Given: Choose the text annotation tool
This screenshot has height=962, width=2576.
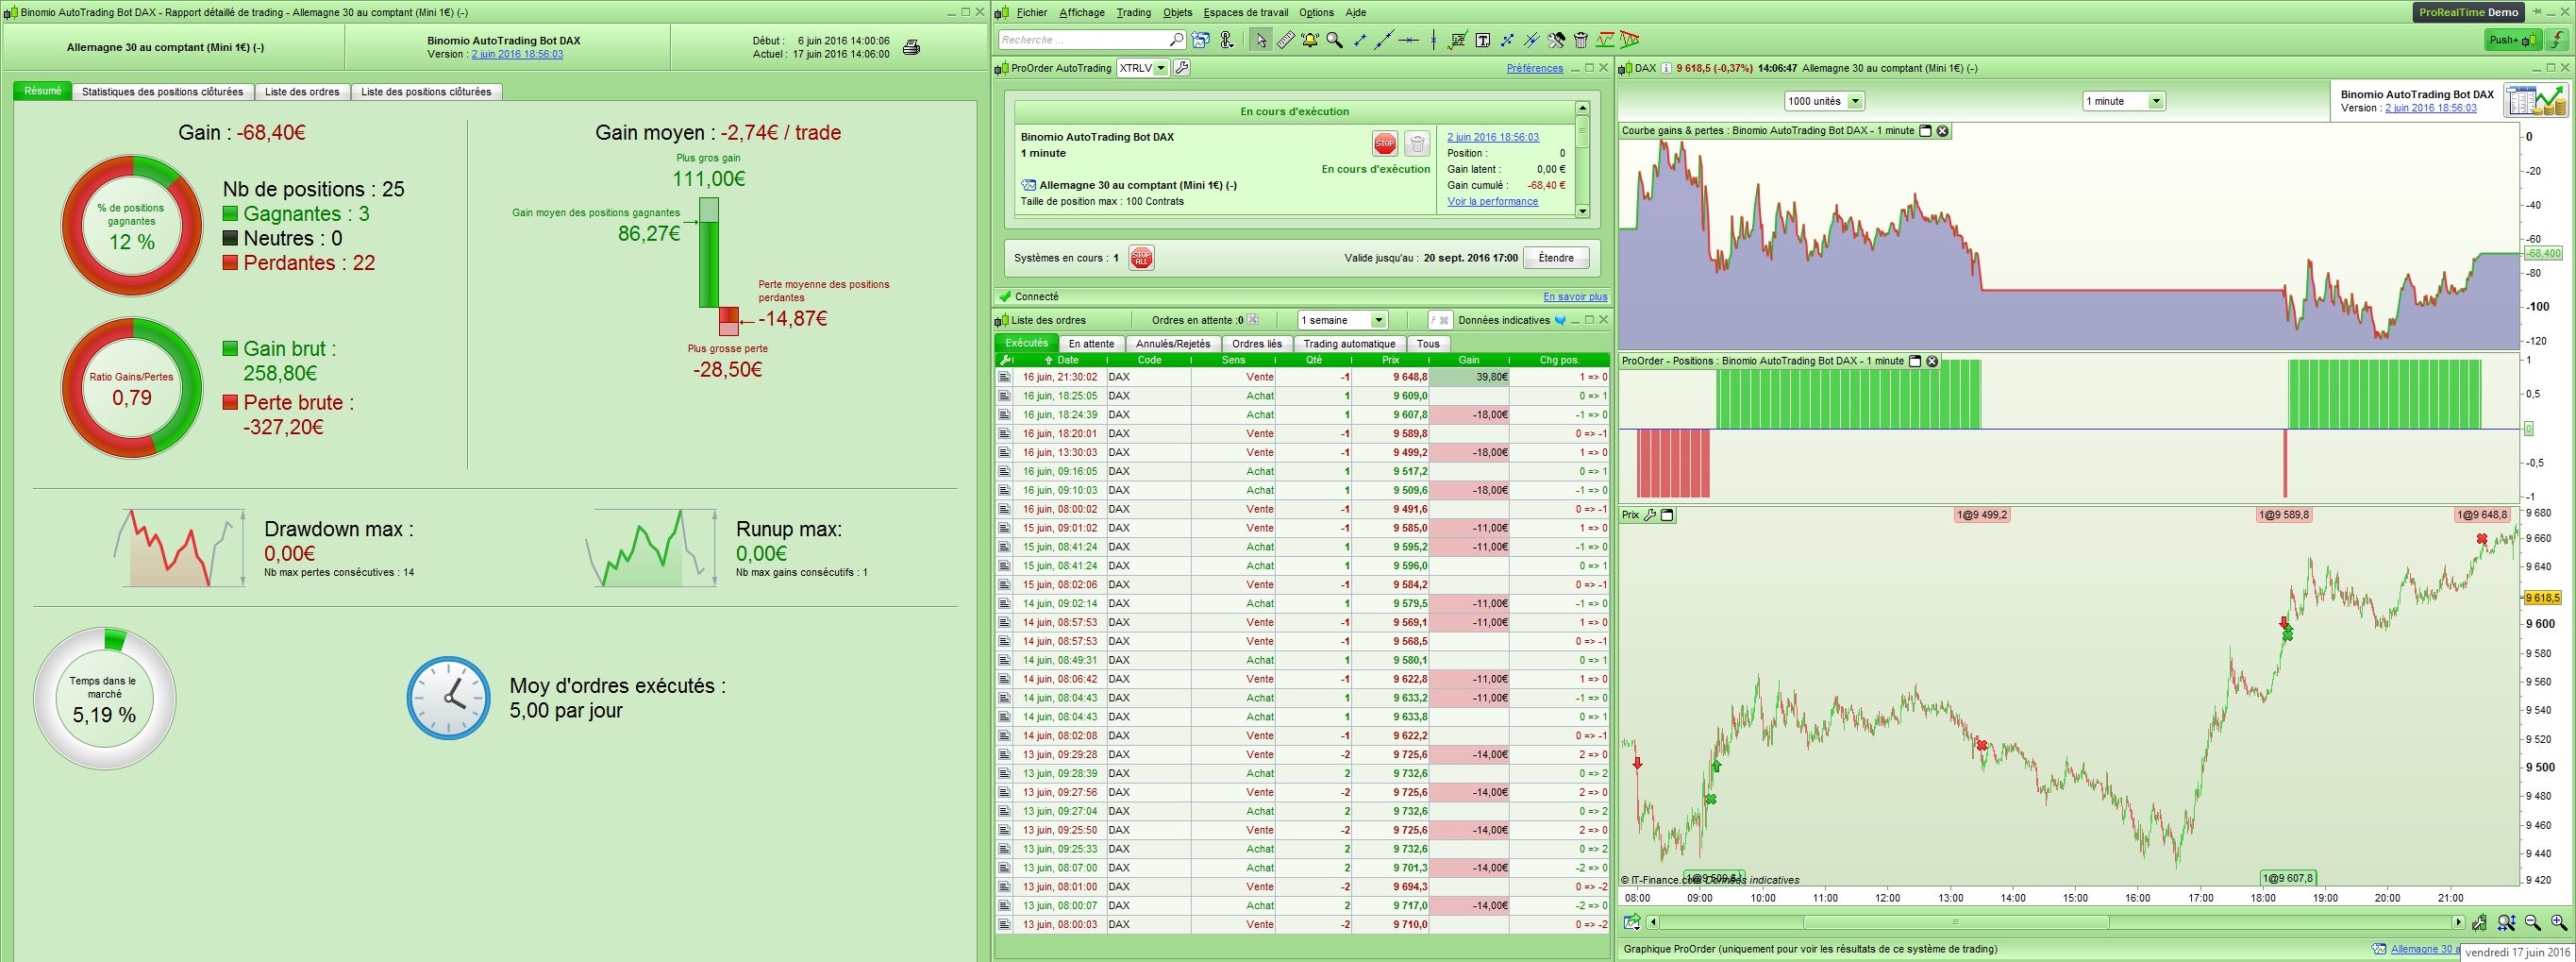Looking at the screenshot, I should (1483, 41).
